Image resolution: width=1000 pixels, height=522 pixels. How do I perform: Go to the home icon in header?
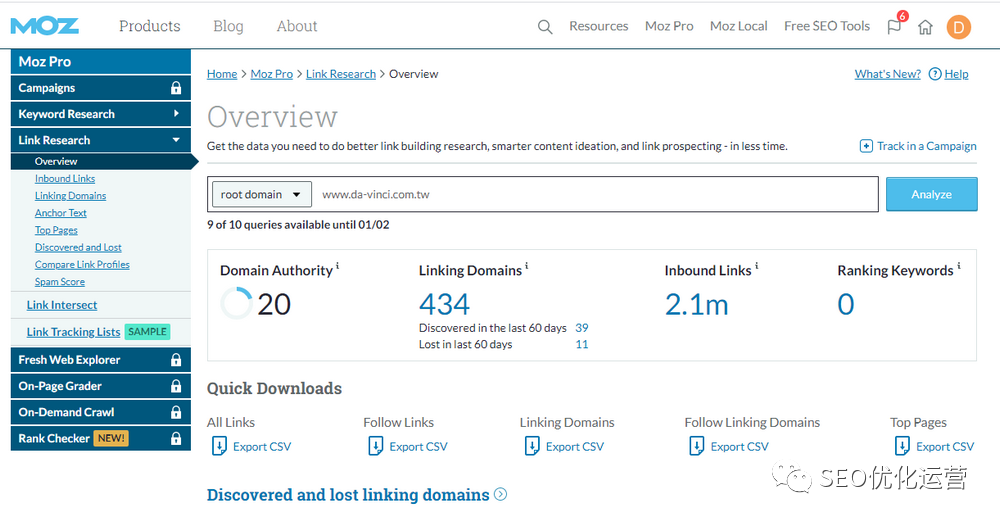pos(925,27)
